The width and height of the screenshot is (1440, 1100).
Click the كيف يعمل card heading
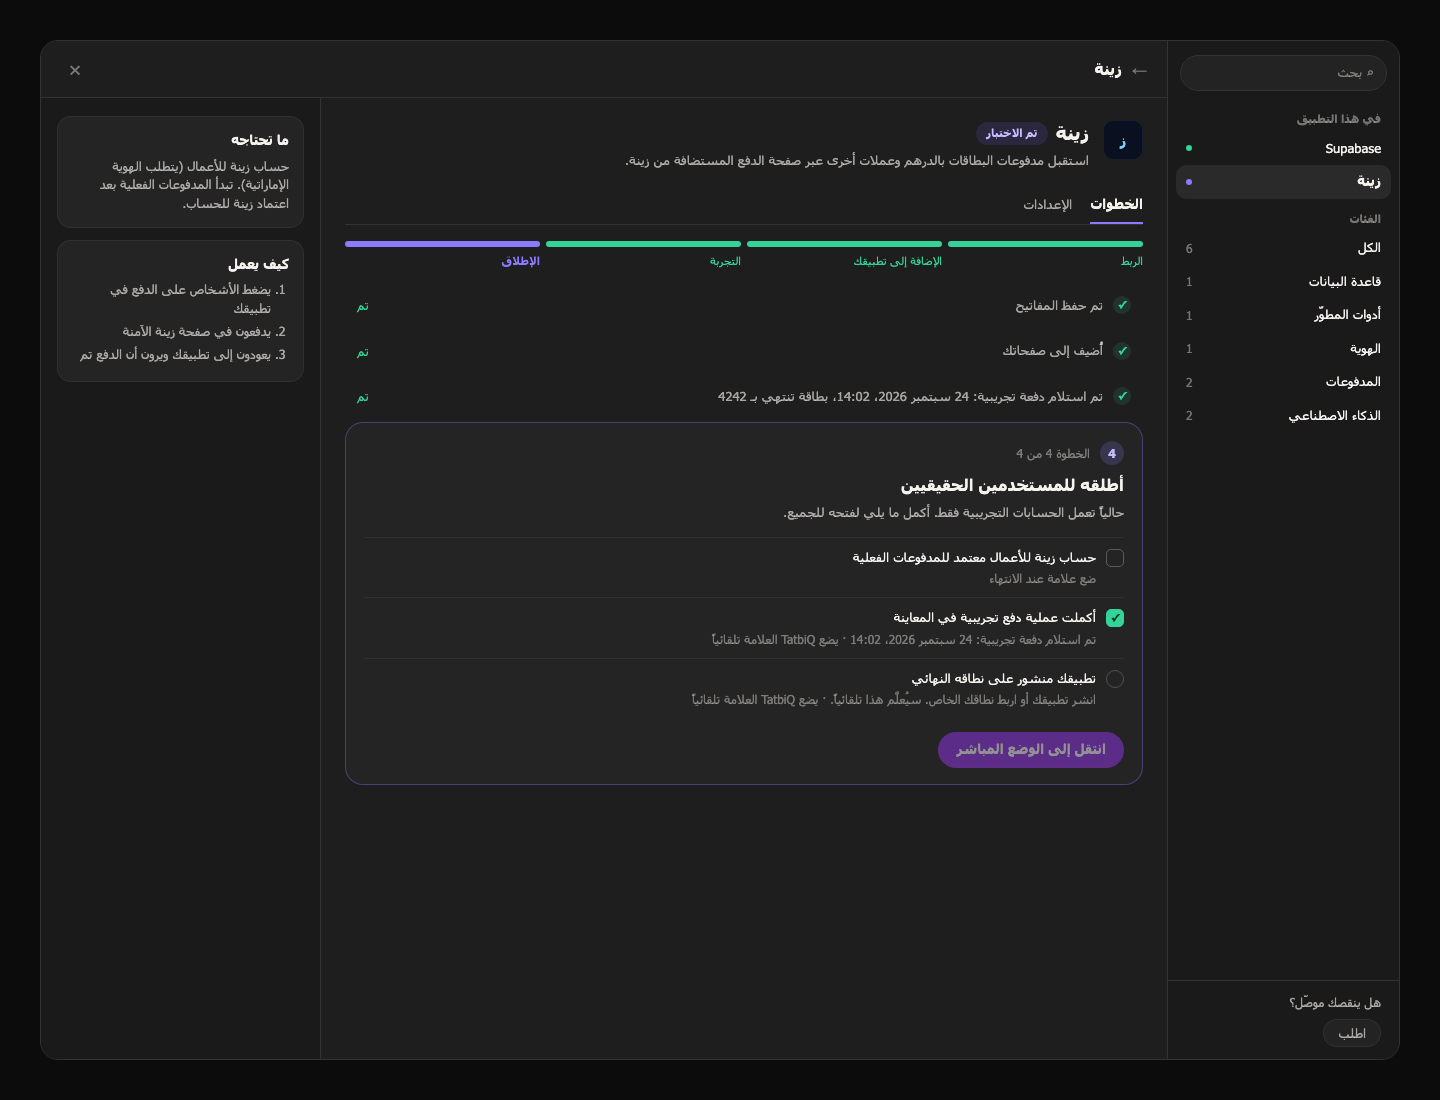point(259,265)
